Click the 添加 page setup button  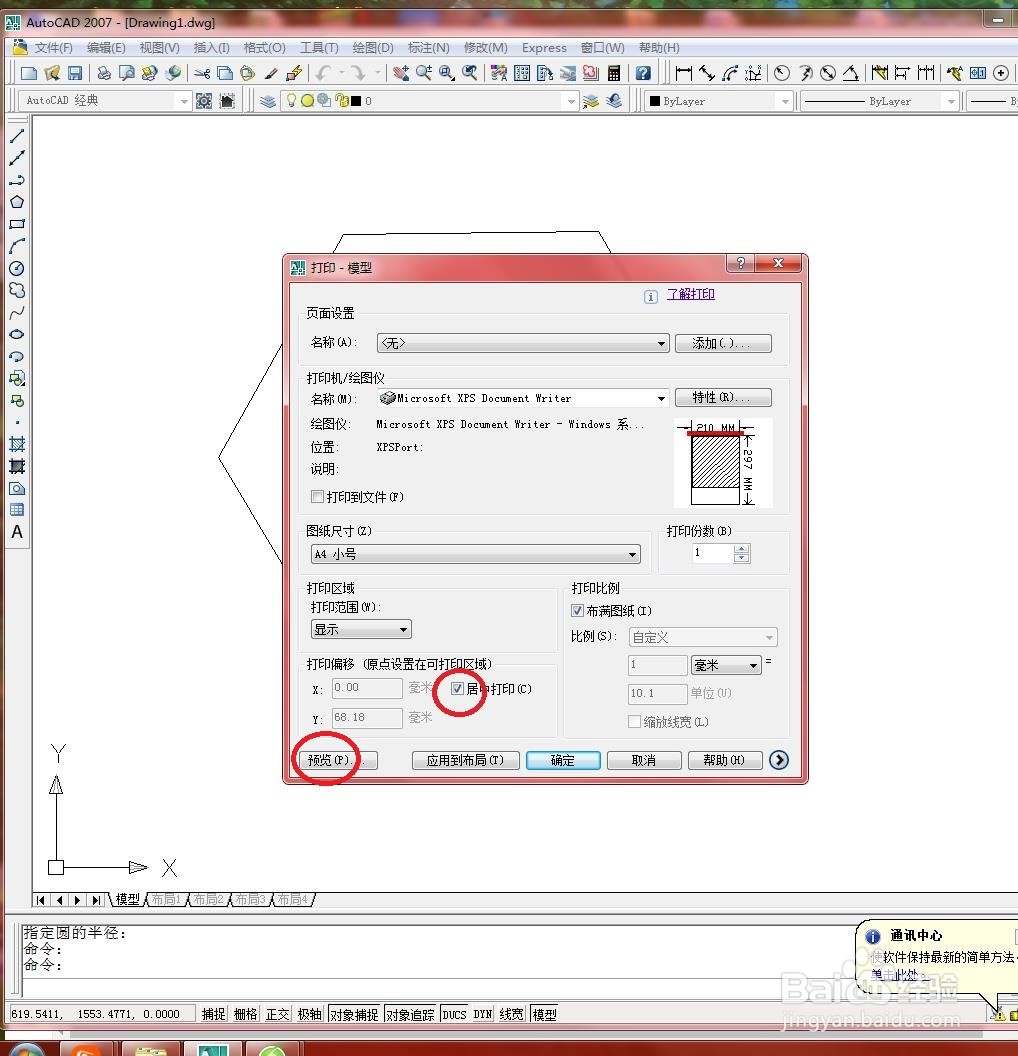coord(722,343)
